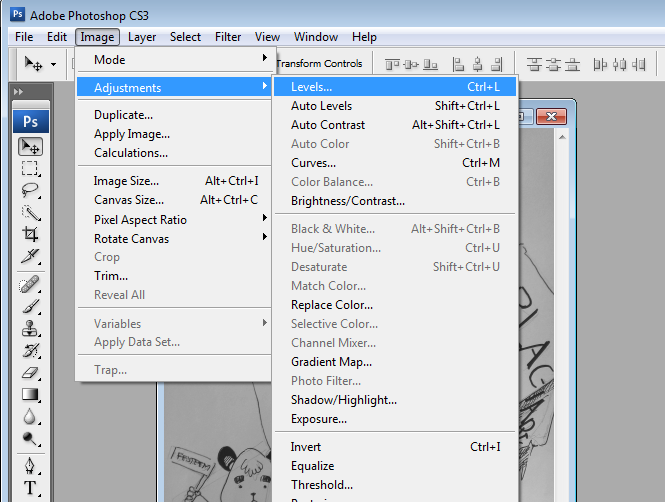The image size is (665, 502).
Task: Click Align Left Edges icon
Action: pos(458,64)
